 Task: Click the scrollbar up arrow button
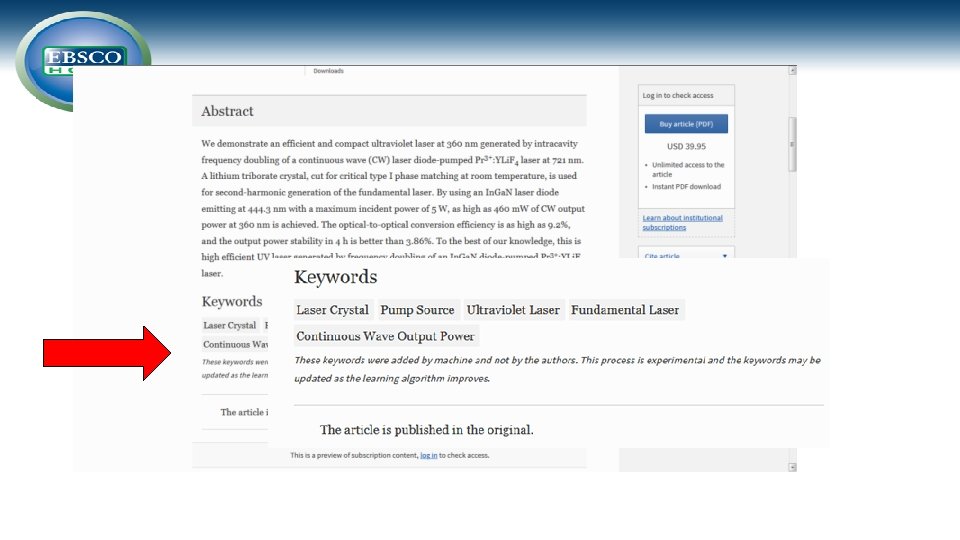point(792,70)
